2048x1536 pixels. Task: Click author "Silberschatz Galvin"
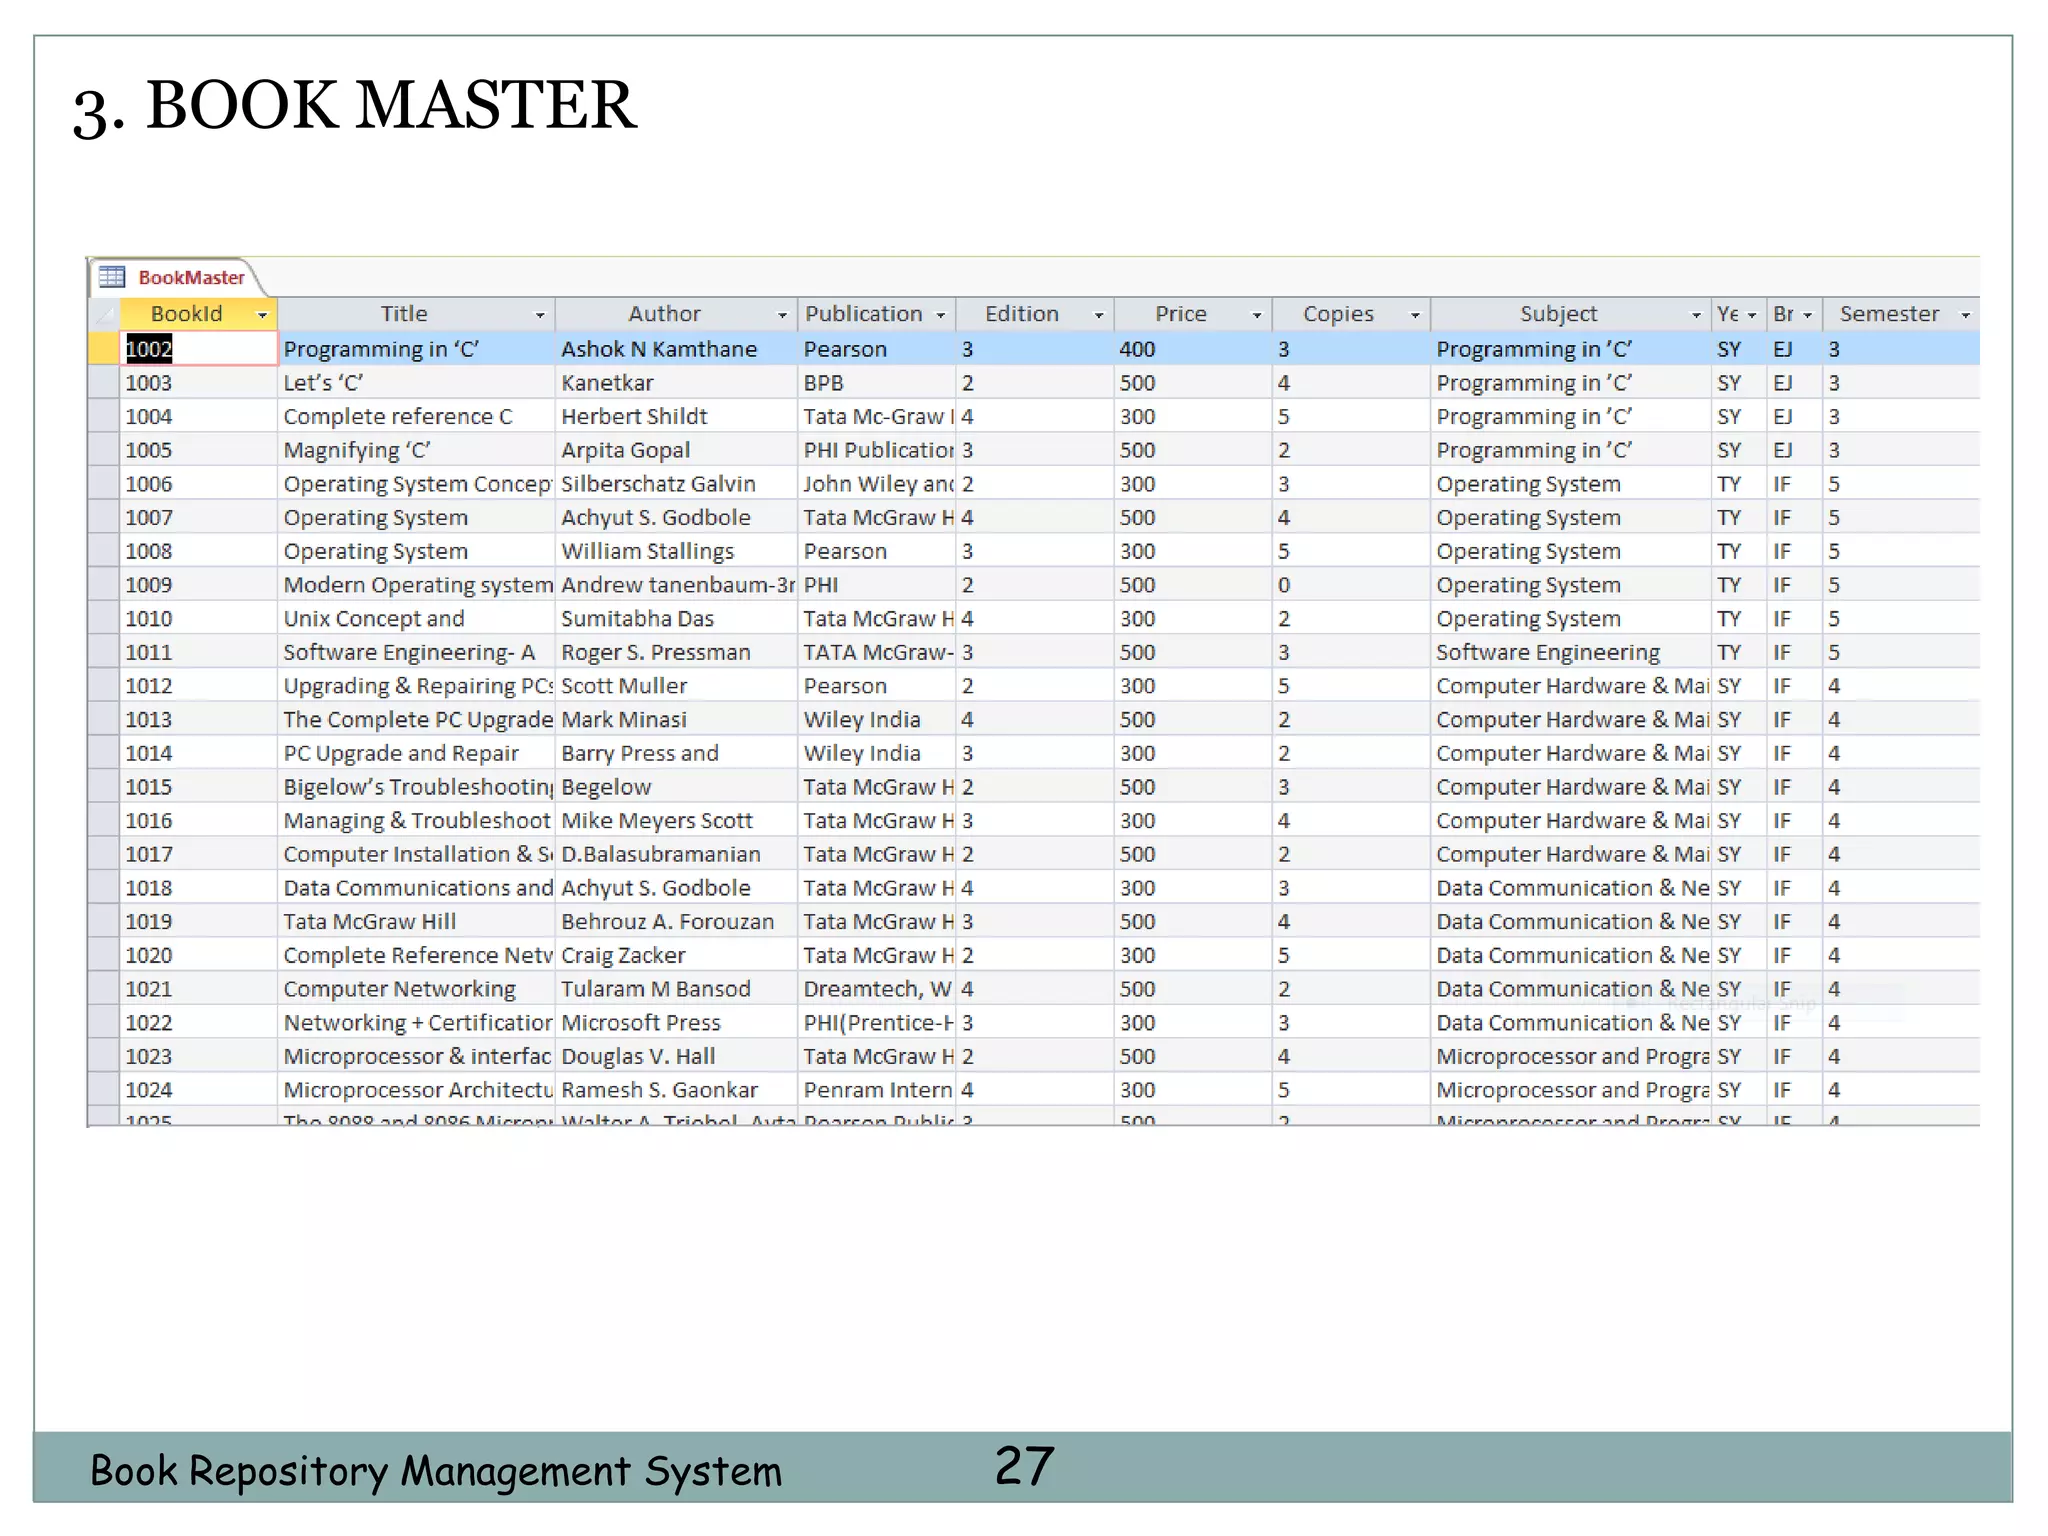point(658,484)
